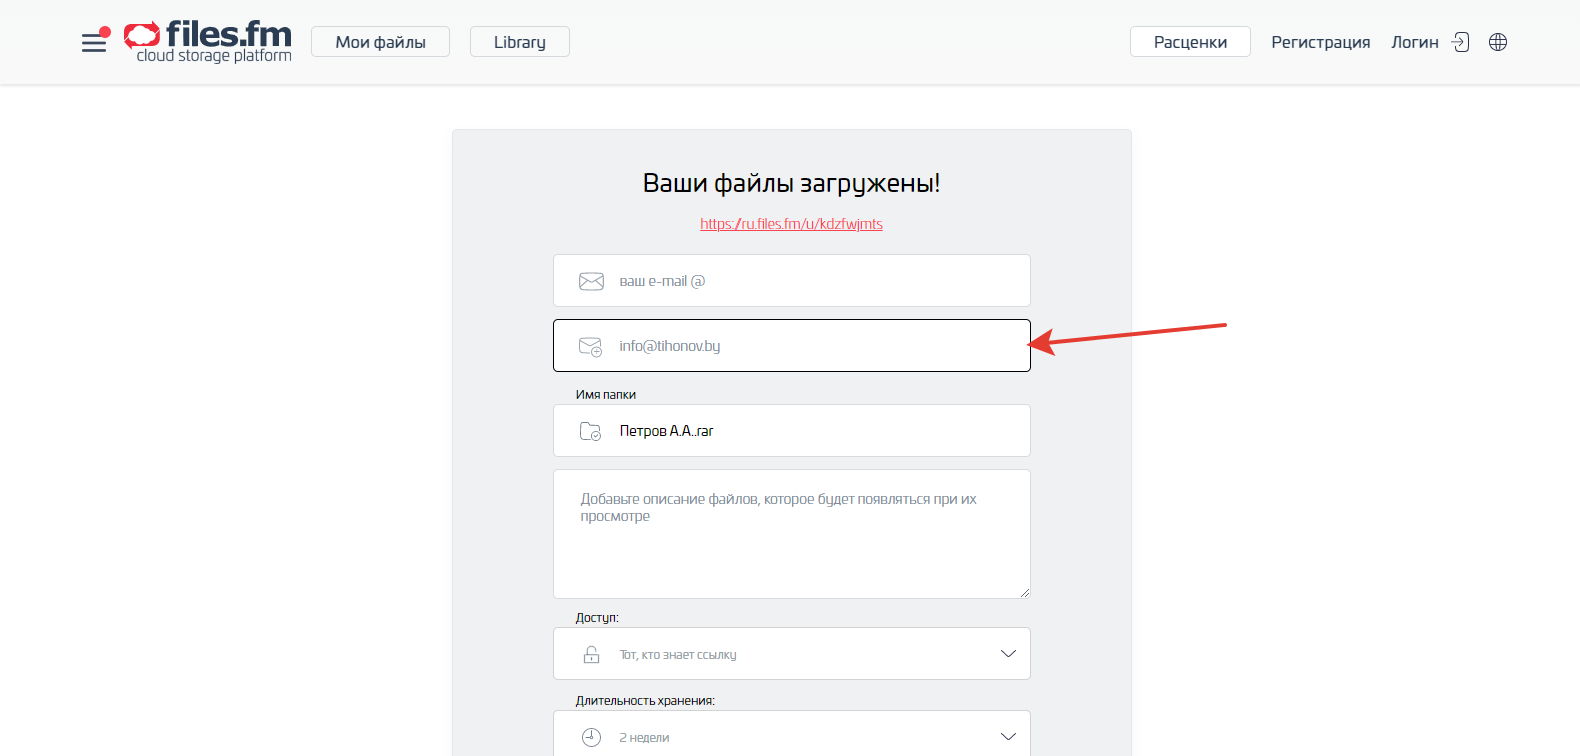1580x756 pixels.
Task: Click the files.fm logo
Action: tap(208, 42)
